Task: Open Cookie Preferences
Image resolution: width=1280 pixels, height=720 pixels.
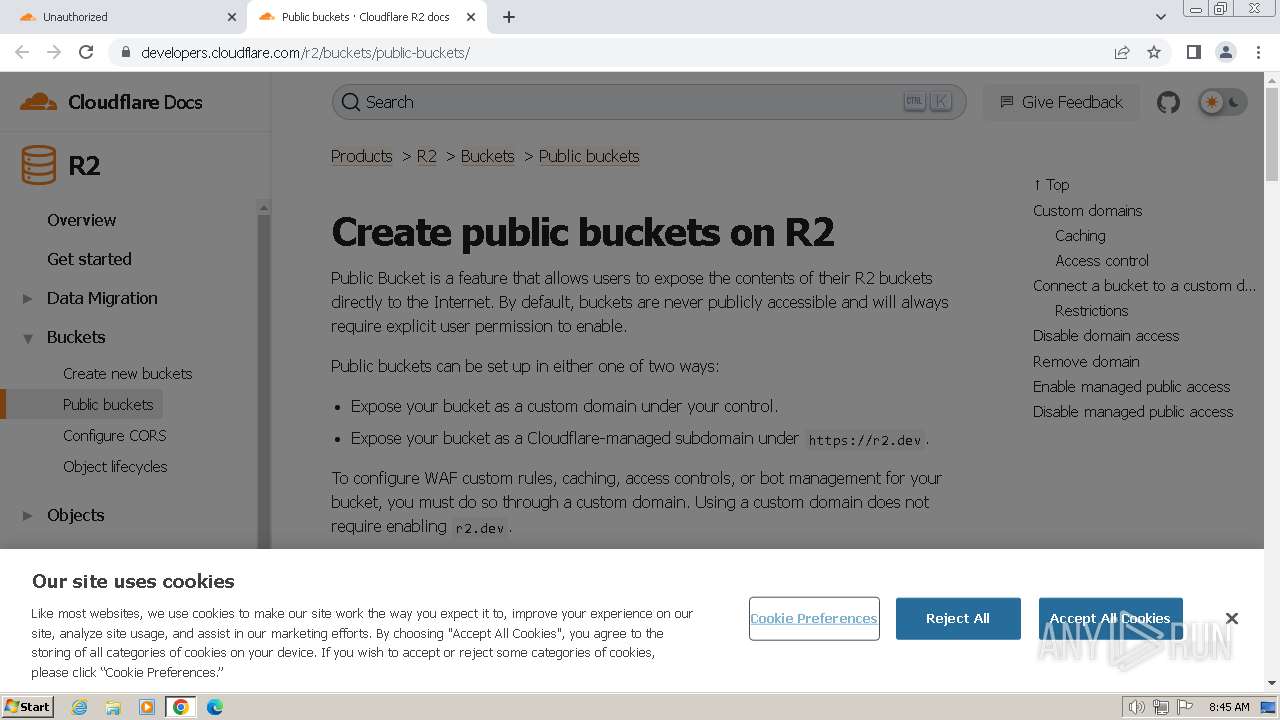Action: (814, 618)
